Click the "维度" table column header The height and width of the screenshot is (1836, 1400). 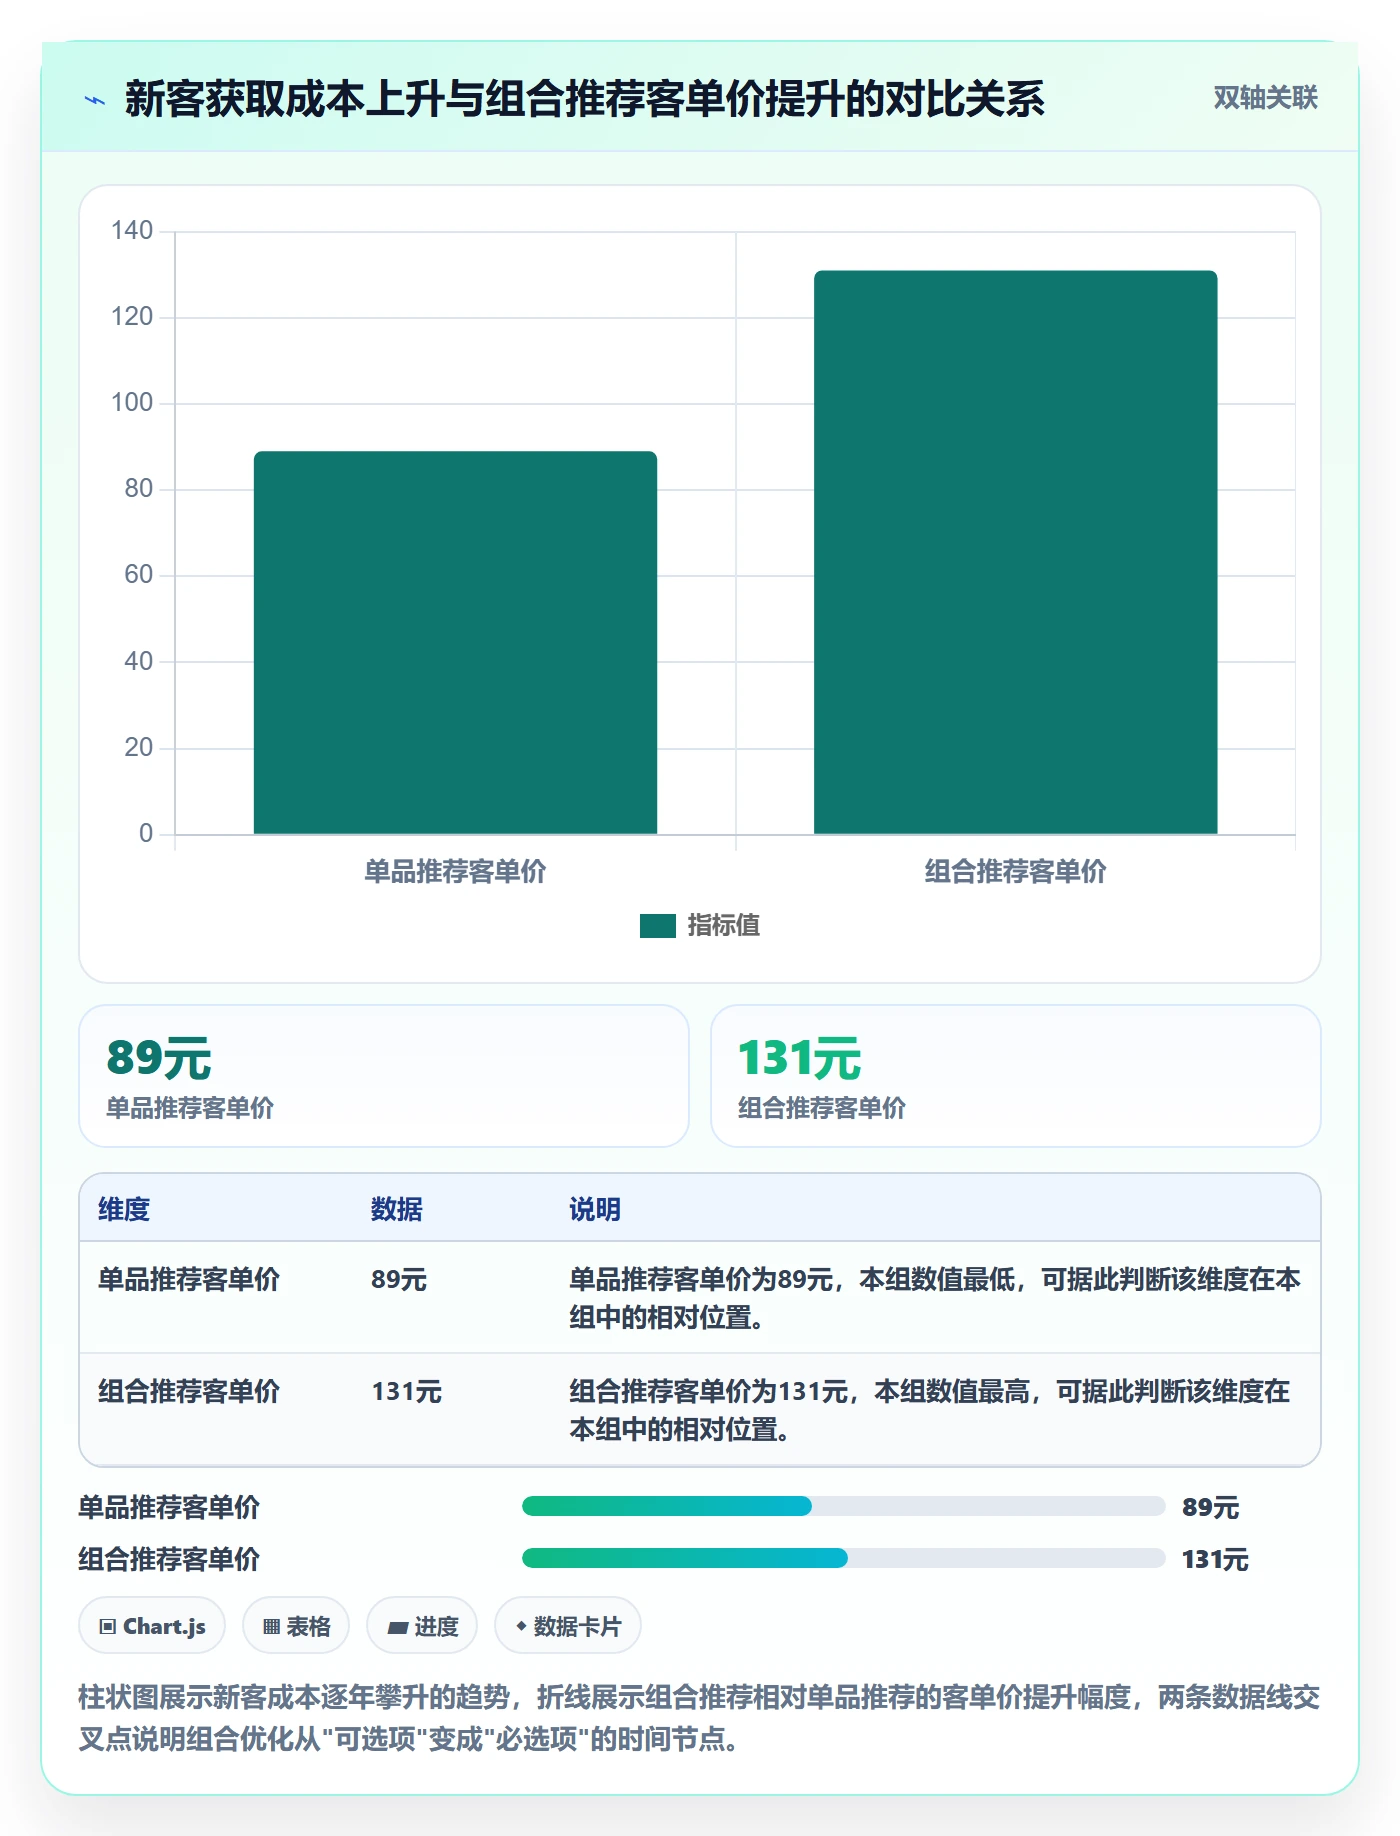point(124,1209)
